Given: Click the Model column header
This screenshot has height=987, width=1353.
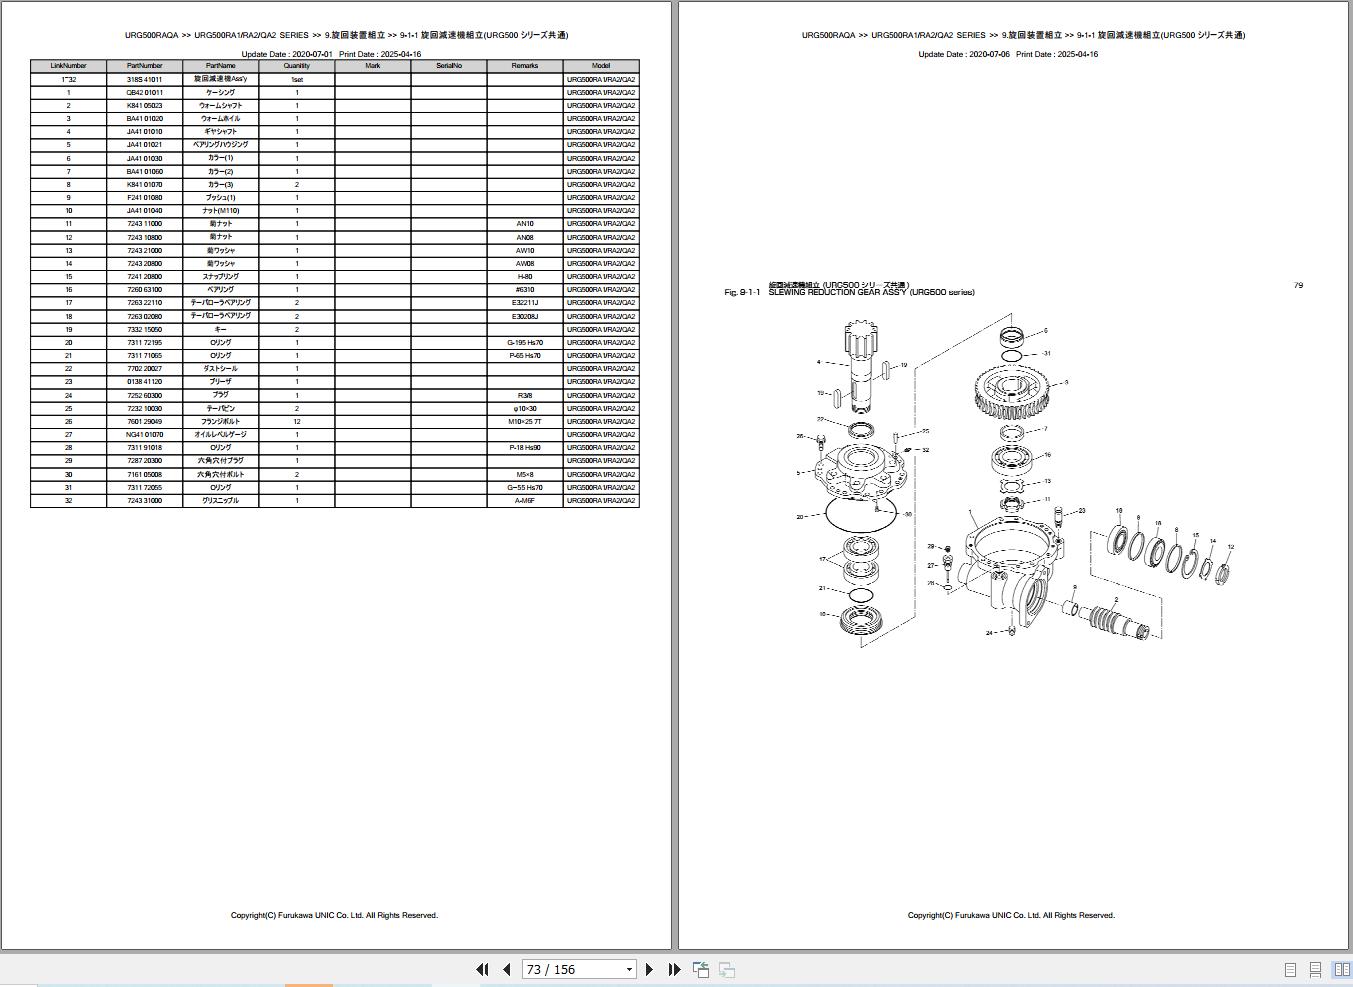Looking at the screenshot, I should point(601,66).
